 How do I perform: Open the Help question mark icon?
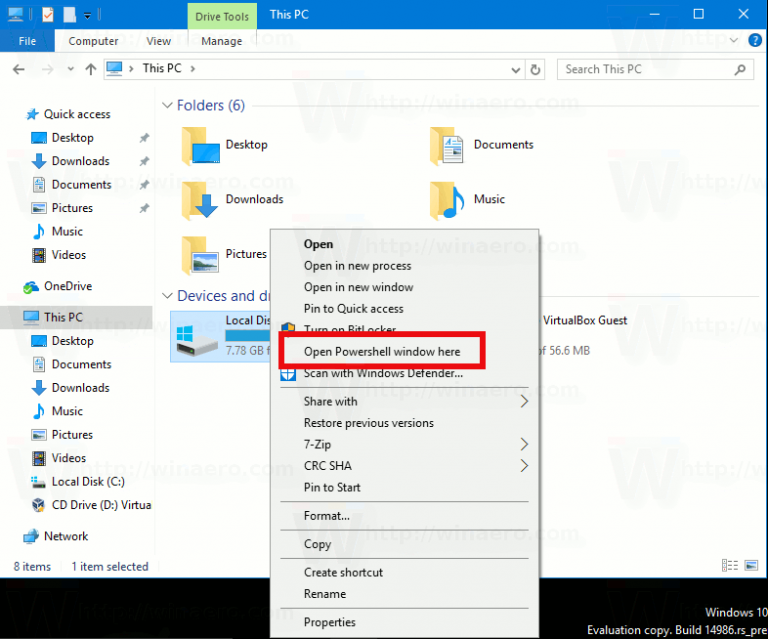[756, 41]
